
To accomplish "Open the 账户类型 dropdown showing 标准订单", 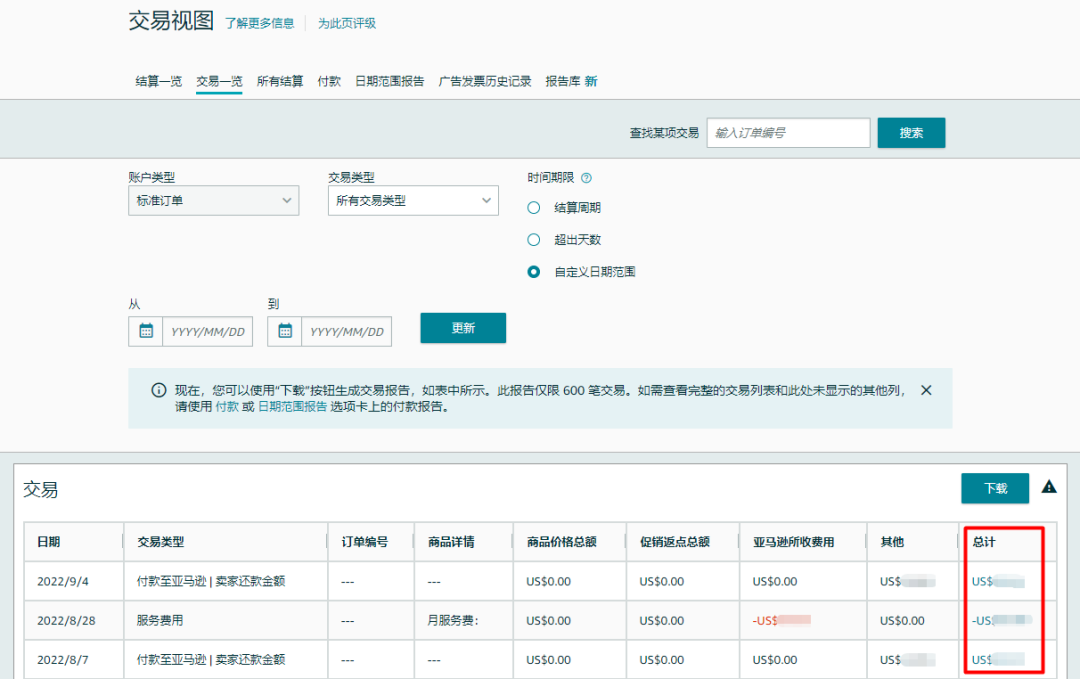I will [x=213, y=200].
